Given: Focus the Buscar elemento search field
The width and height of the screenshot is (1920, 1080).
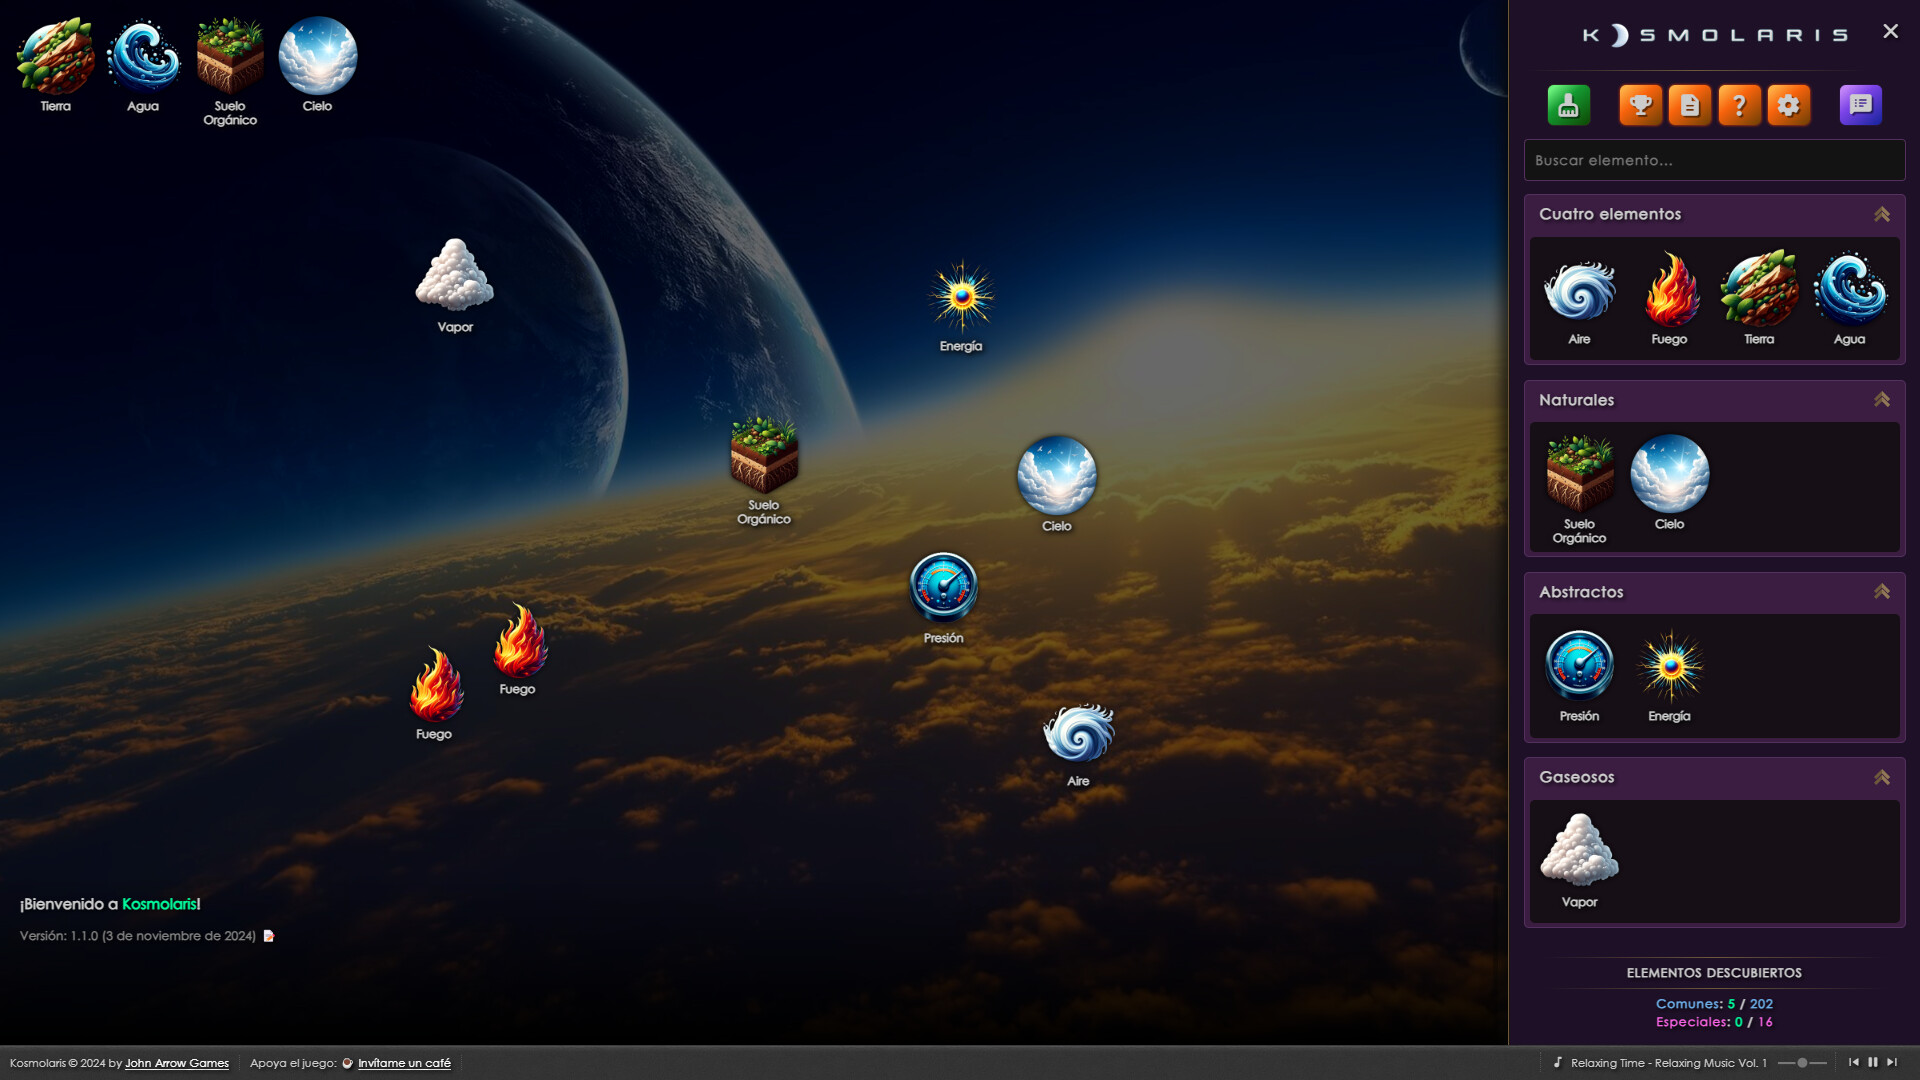Looking at the screenshot, I should (x=1713, y=160).
